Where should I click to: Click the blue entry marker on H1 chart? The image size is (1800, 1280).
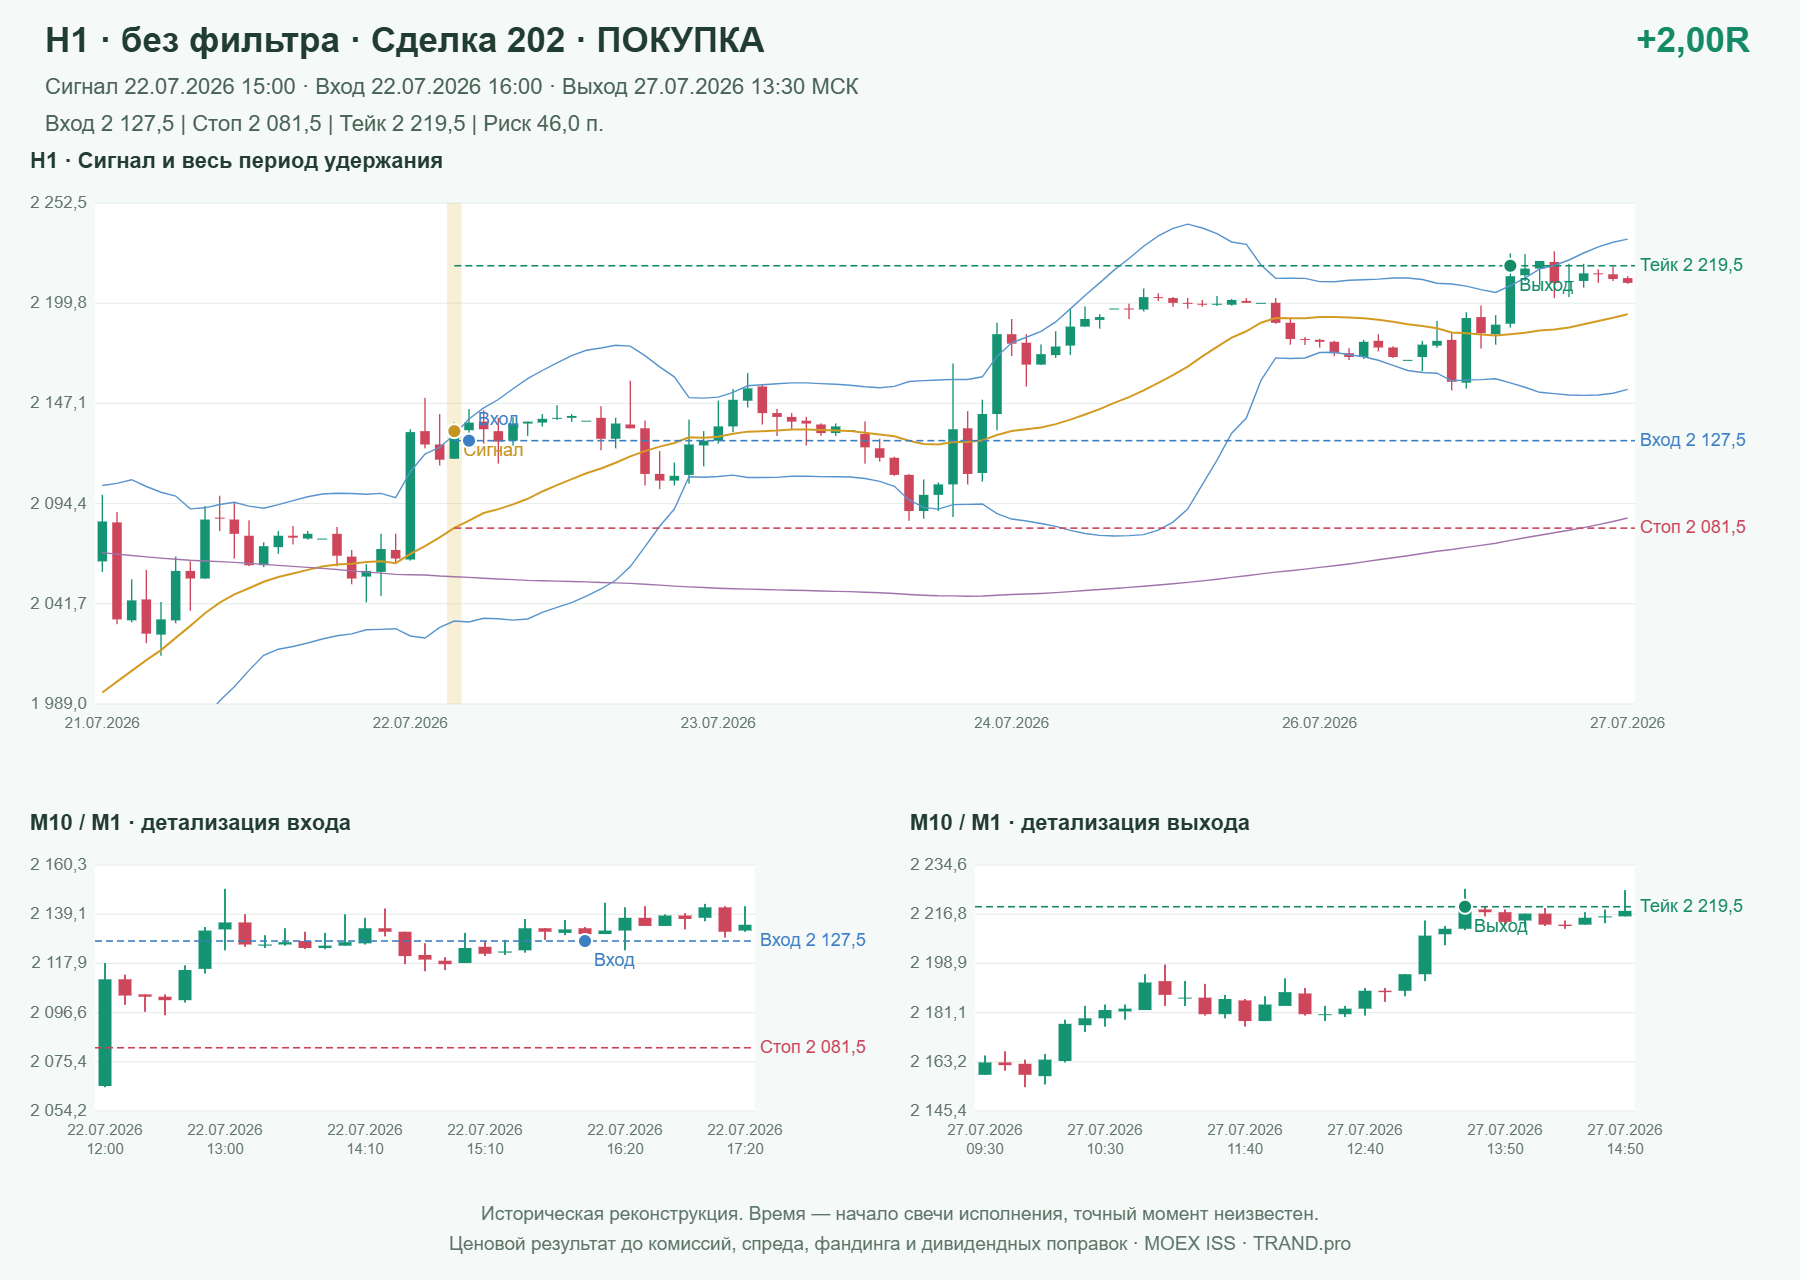[x=469, y=440]
